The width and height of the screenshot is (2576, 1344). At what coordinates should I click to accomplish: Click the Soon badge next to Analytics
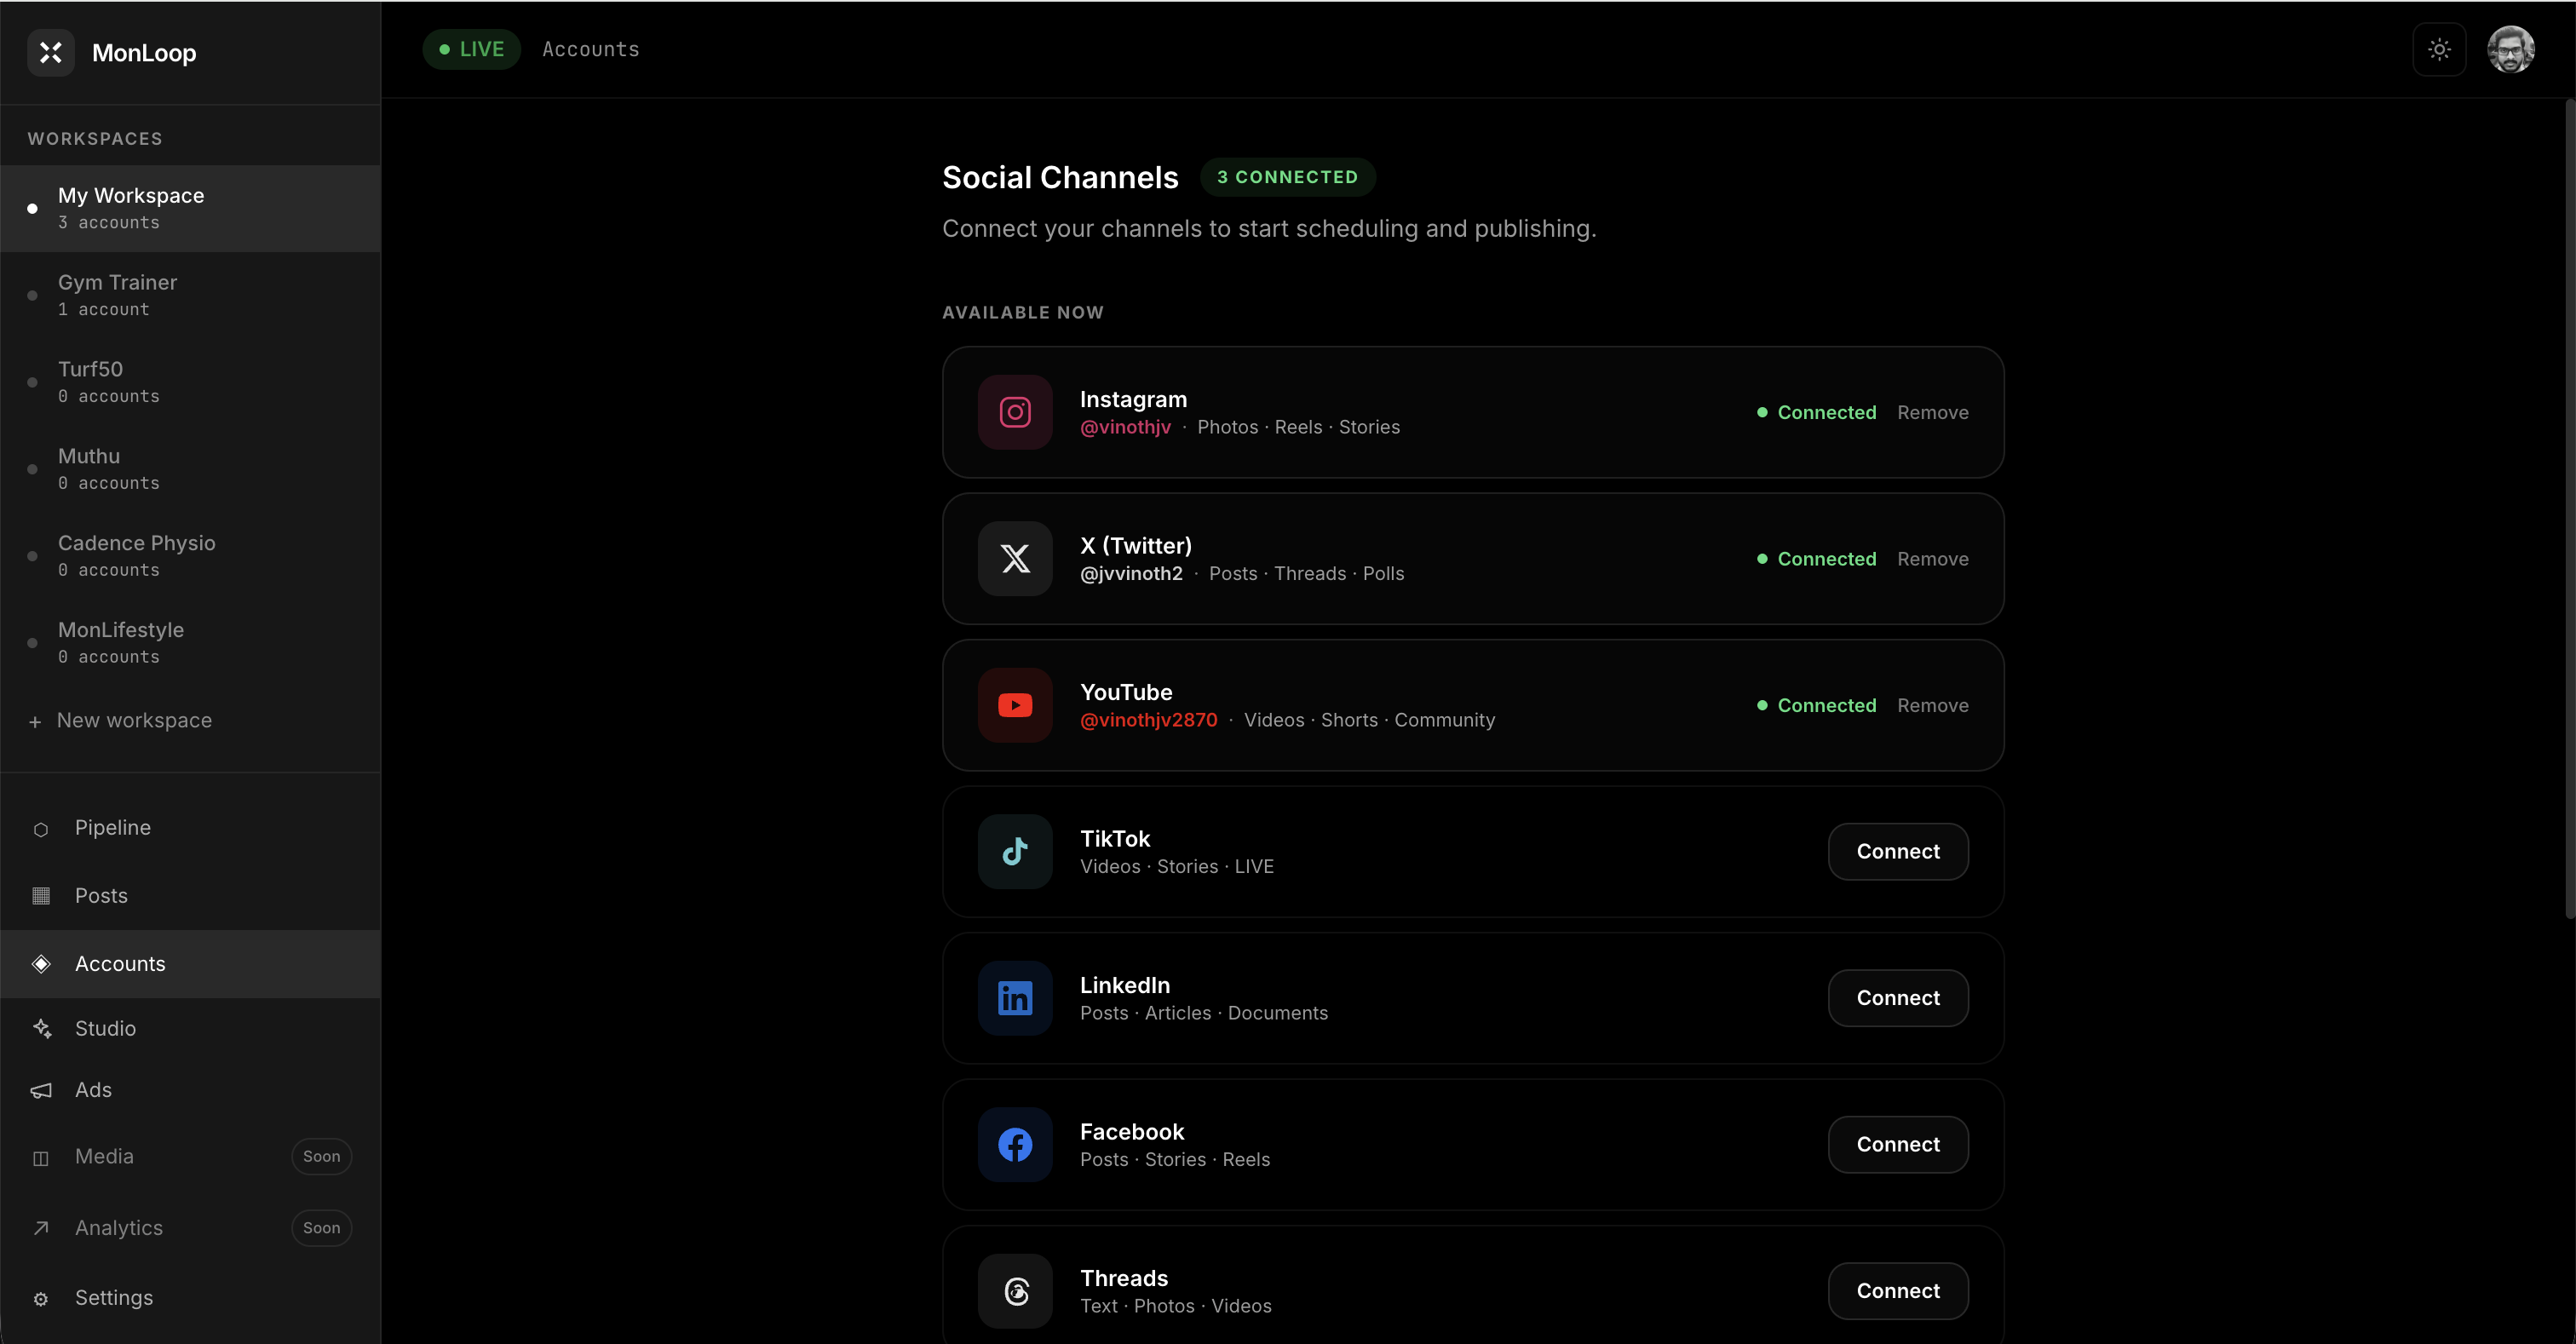click(x=321, y=1228)
